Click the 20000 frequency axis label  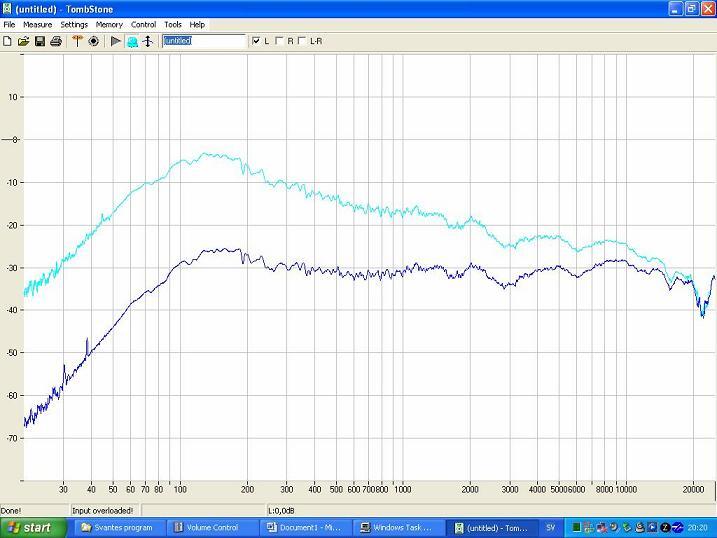693,489
